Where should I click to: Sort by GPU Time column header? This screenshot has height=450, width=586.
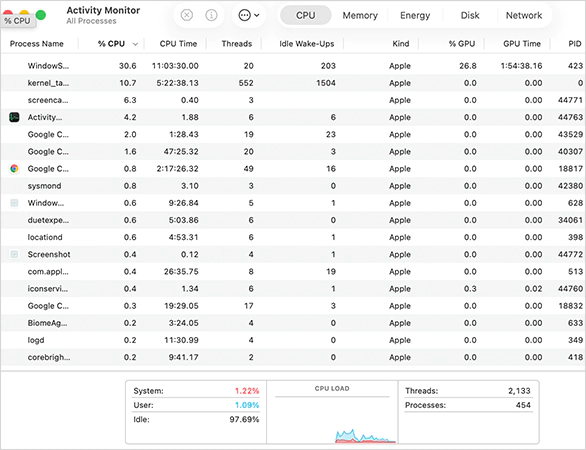[522, 44]
